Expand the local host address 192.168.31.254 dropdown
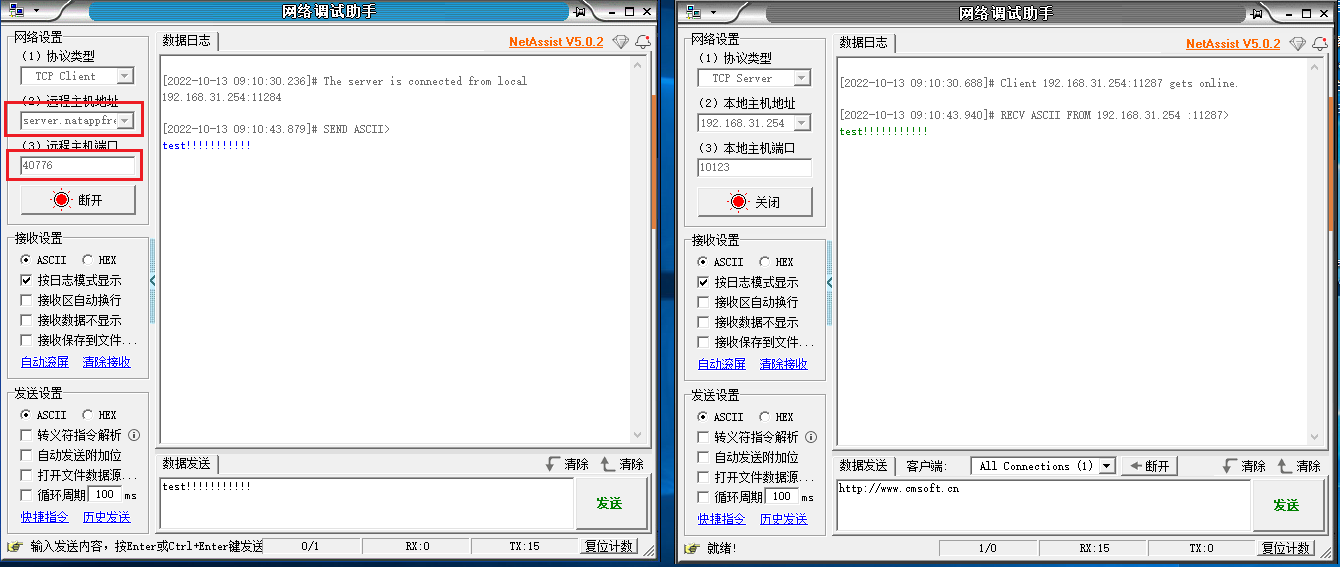Viewport: 1340px width, 567px height. (802, 123)
